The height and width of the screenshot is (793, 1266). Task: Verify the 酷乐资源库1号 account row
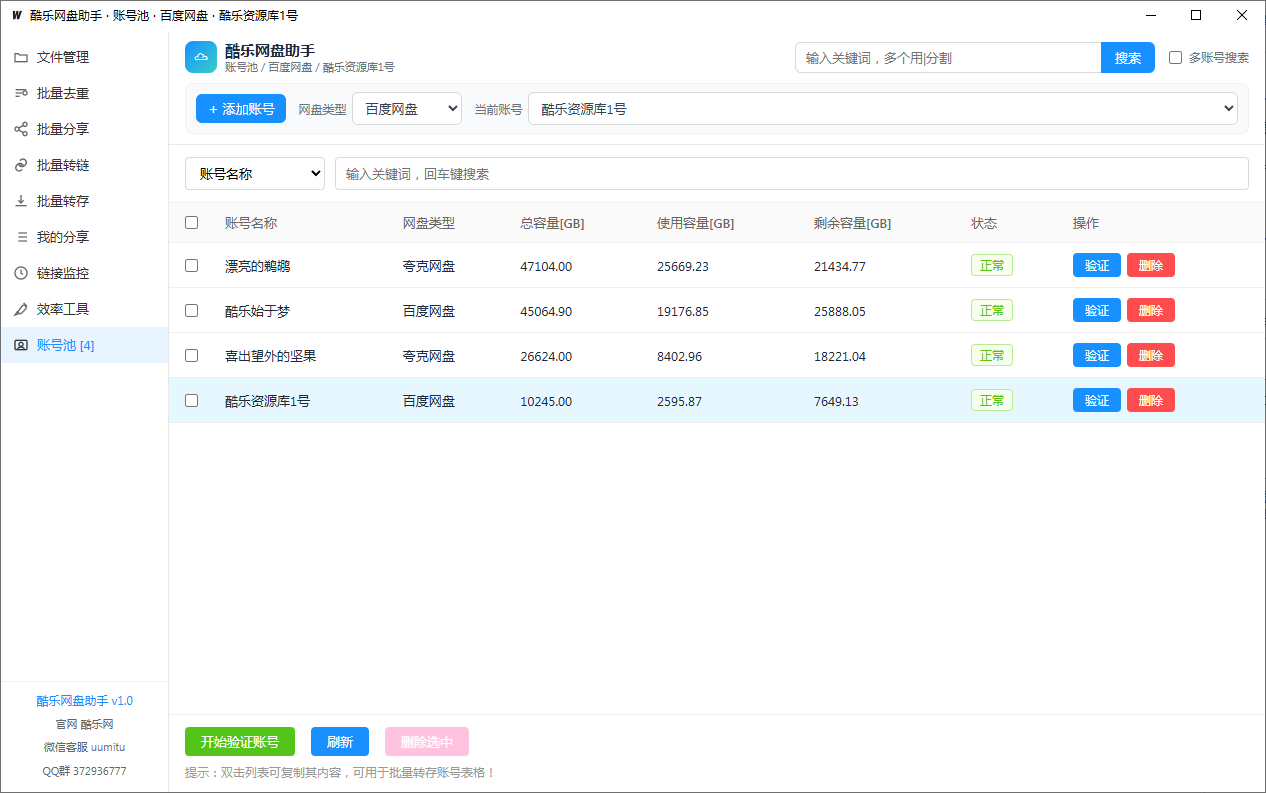[1097, 400]
